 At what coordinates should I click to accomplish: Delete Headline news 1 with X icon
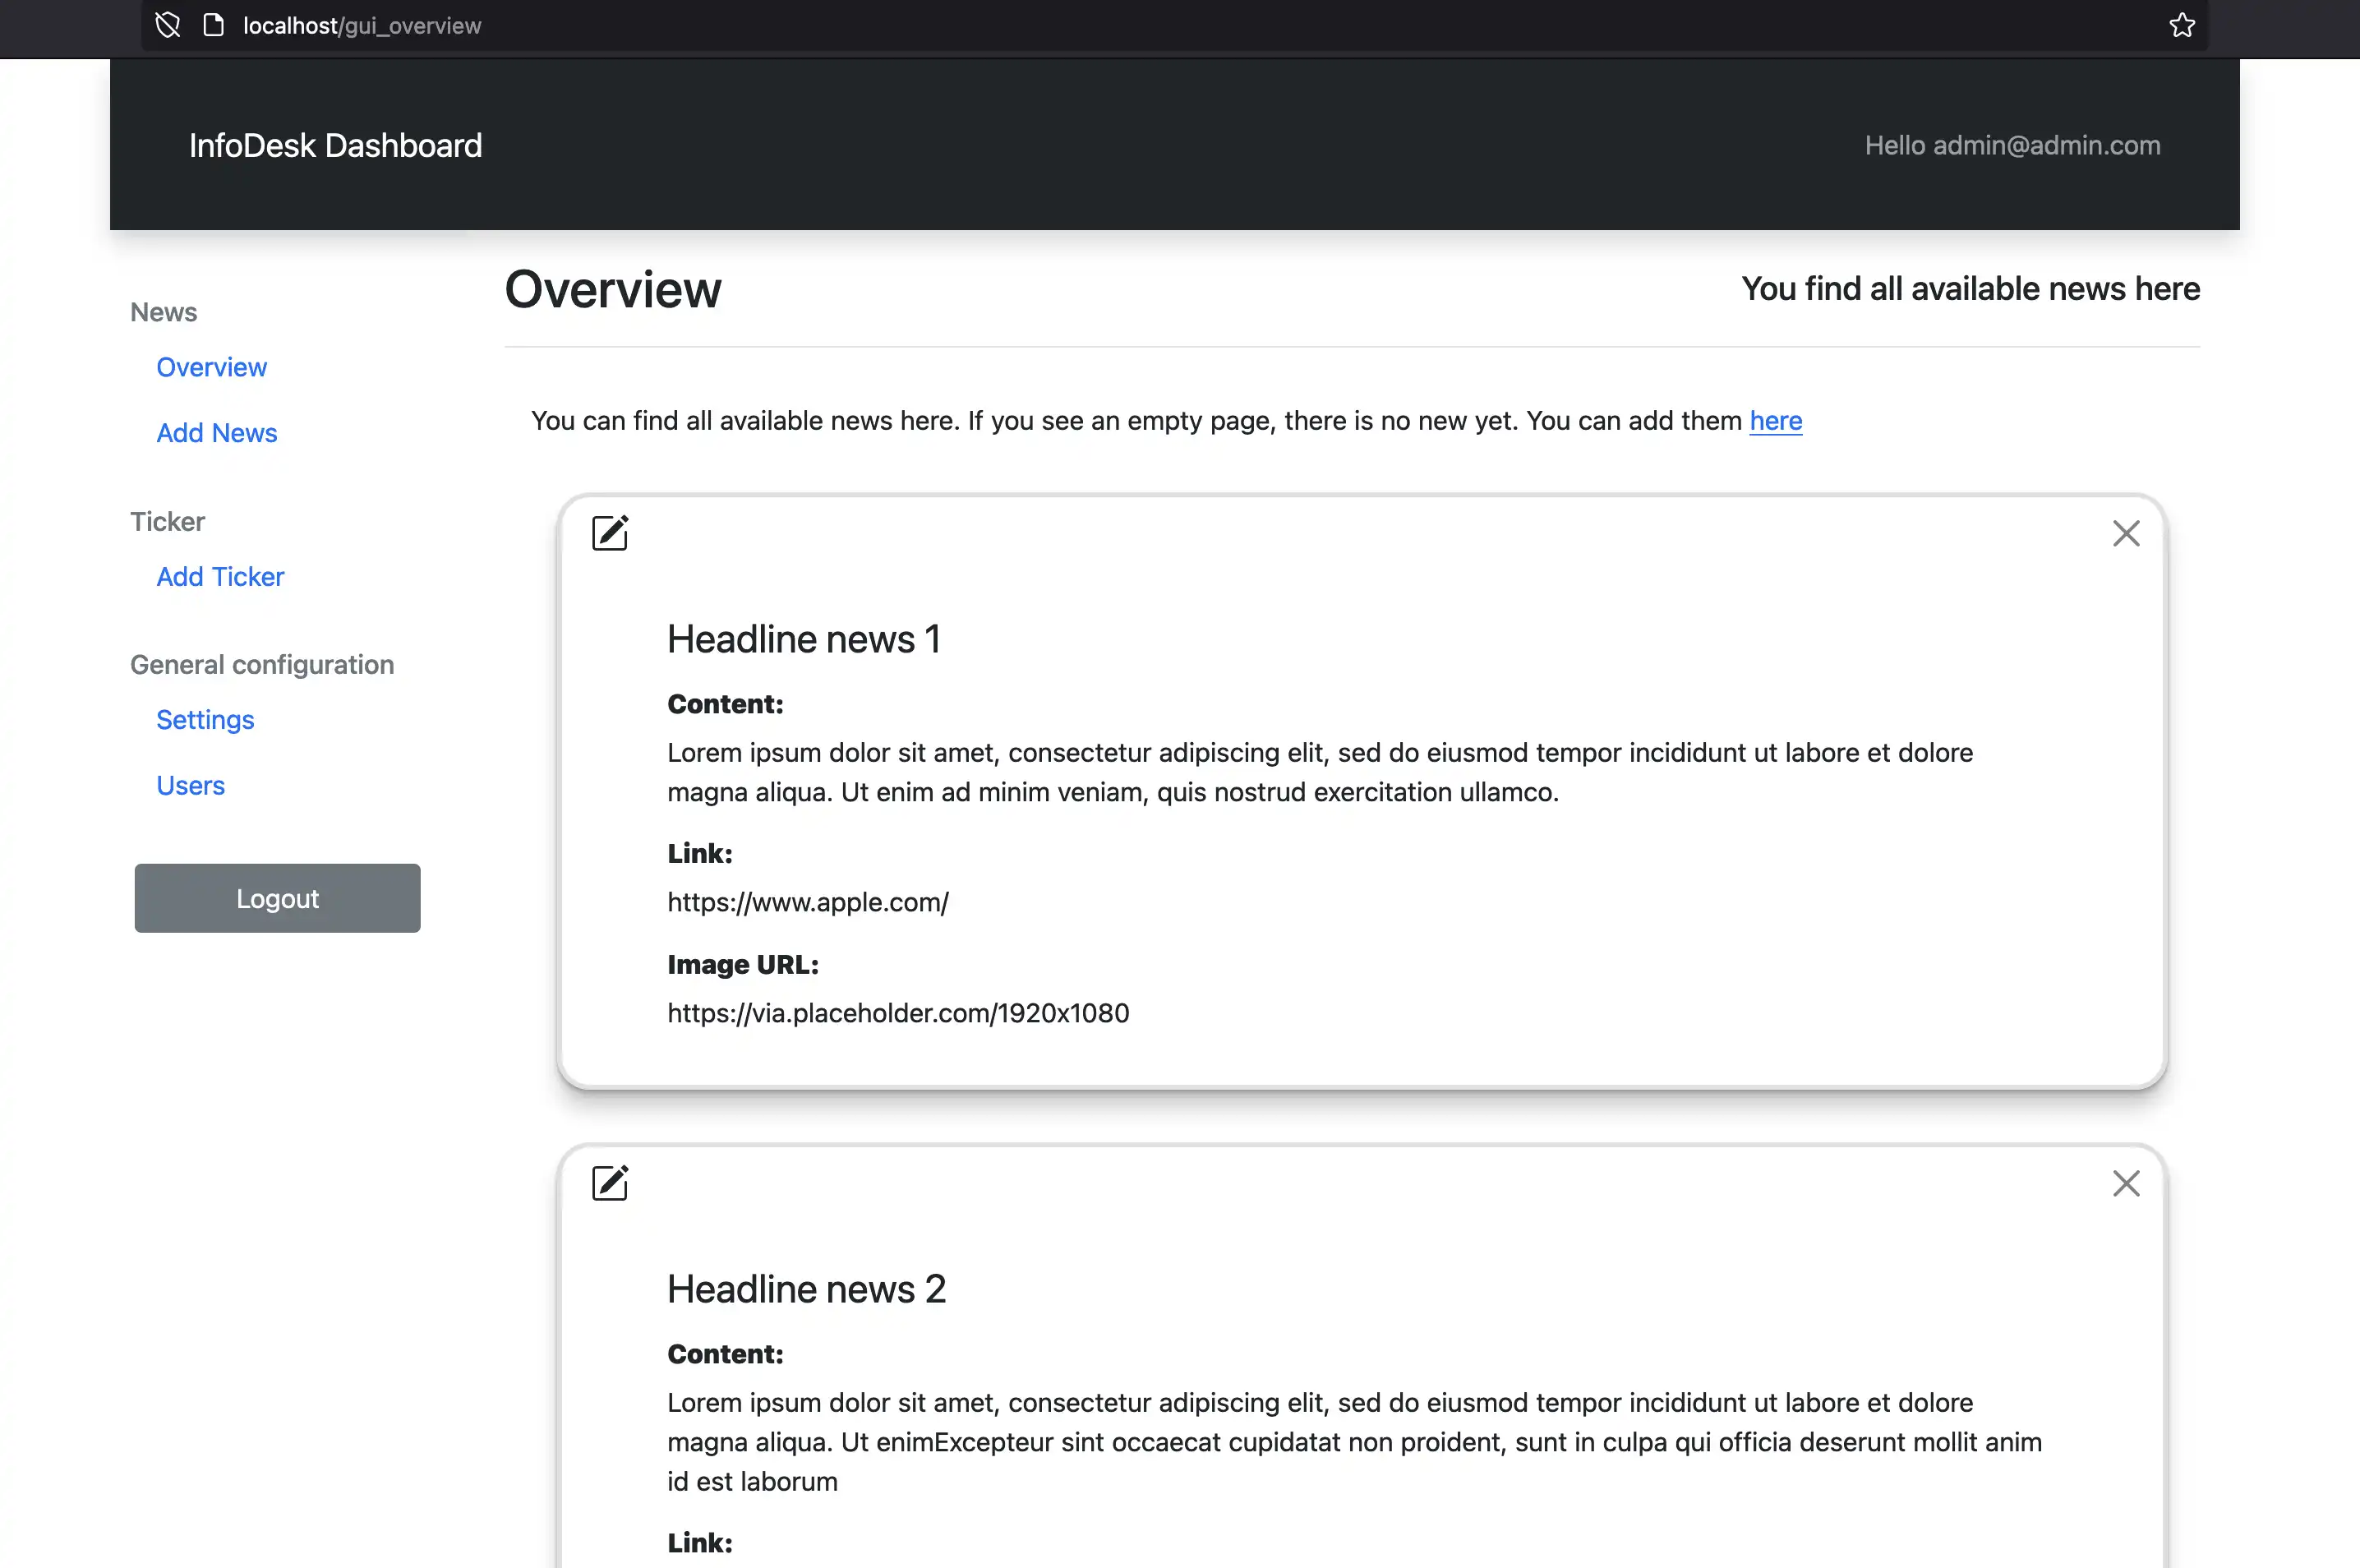[x=2126, y=533]
